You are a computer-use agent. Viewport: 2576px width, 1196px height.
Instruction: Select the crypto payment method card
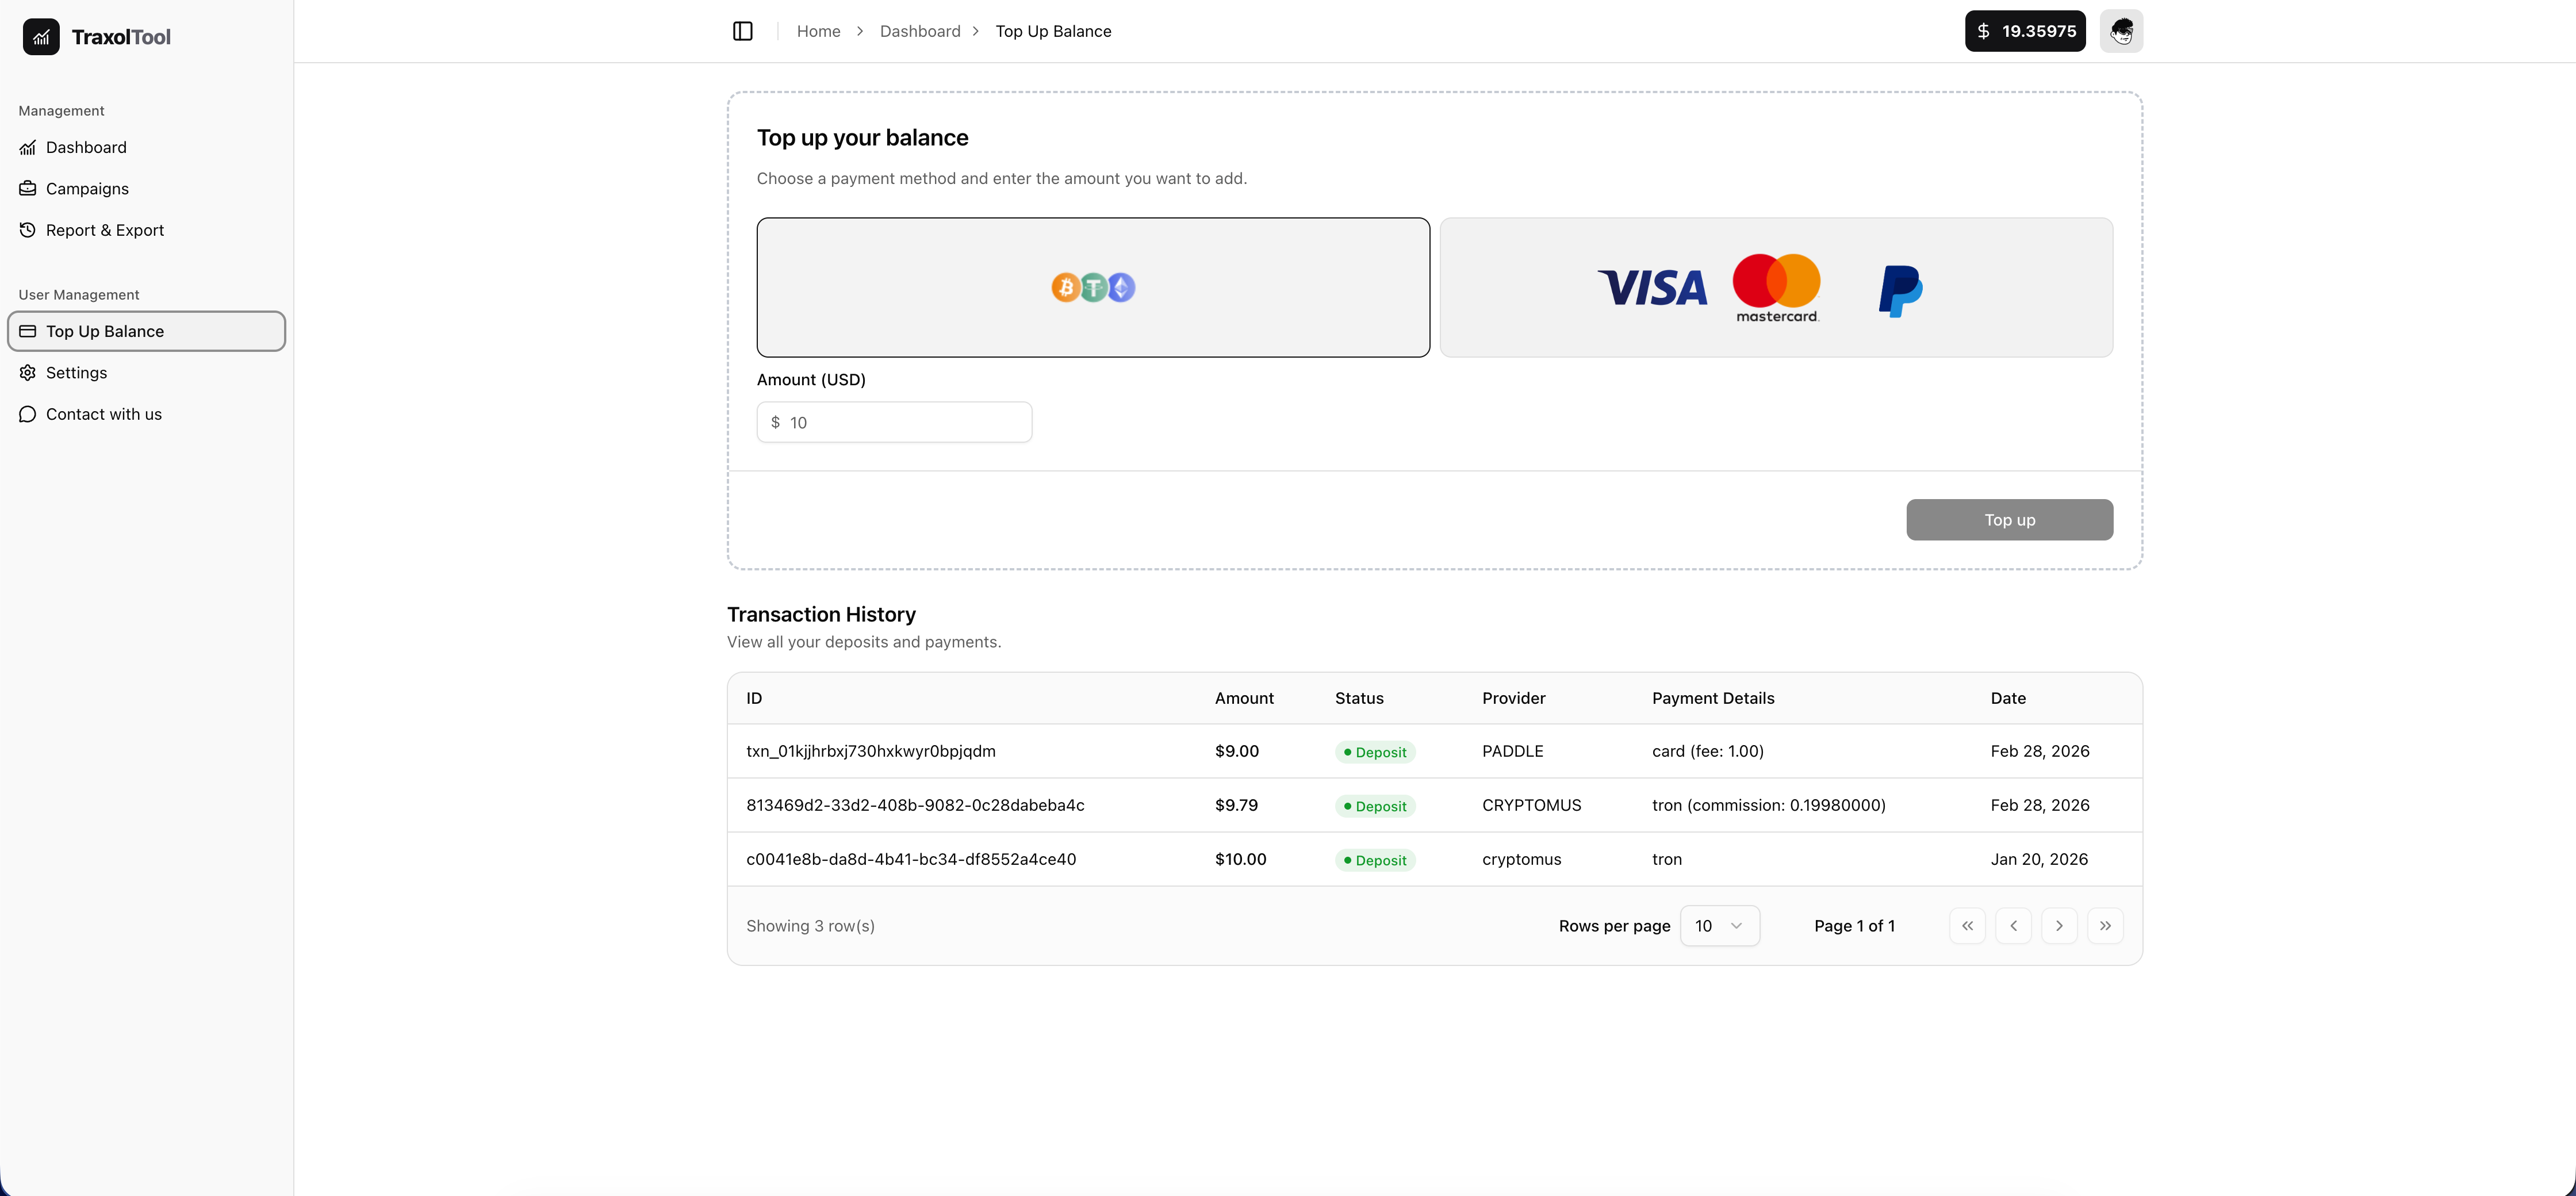coord(1093,287)
